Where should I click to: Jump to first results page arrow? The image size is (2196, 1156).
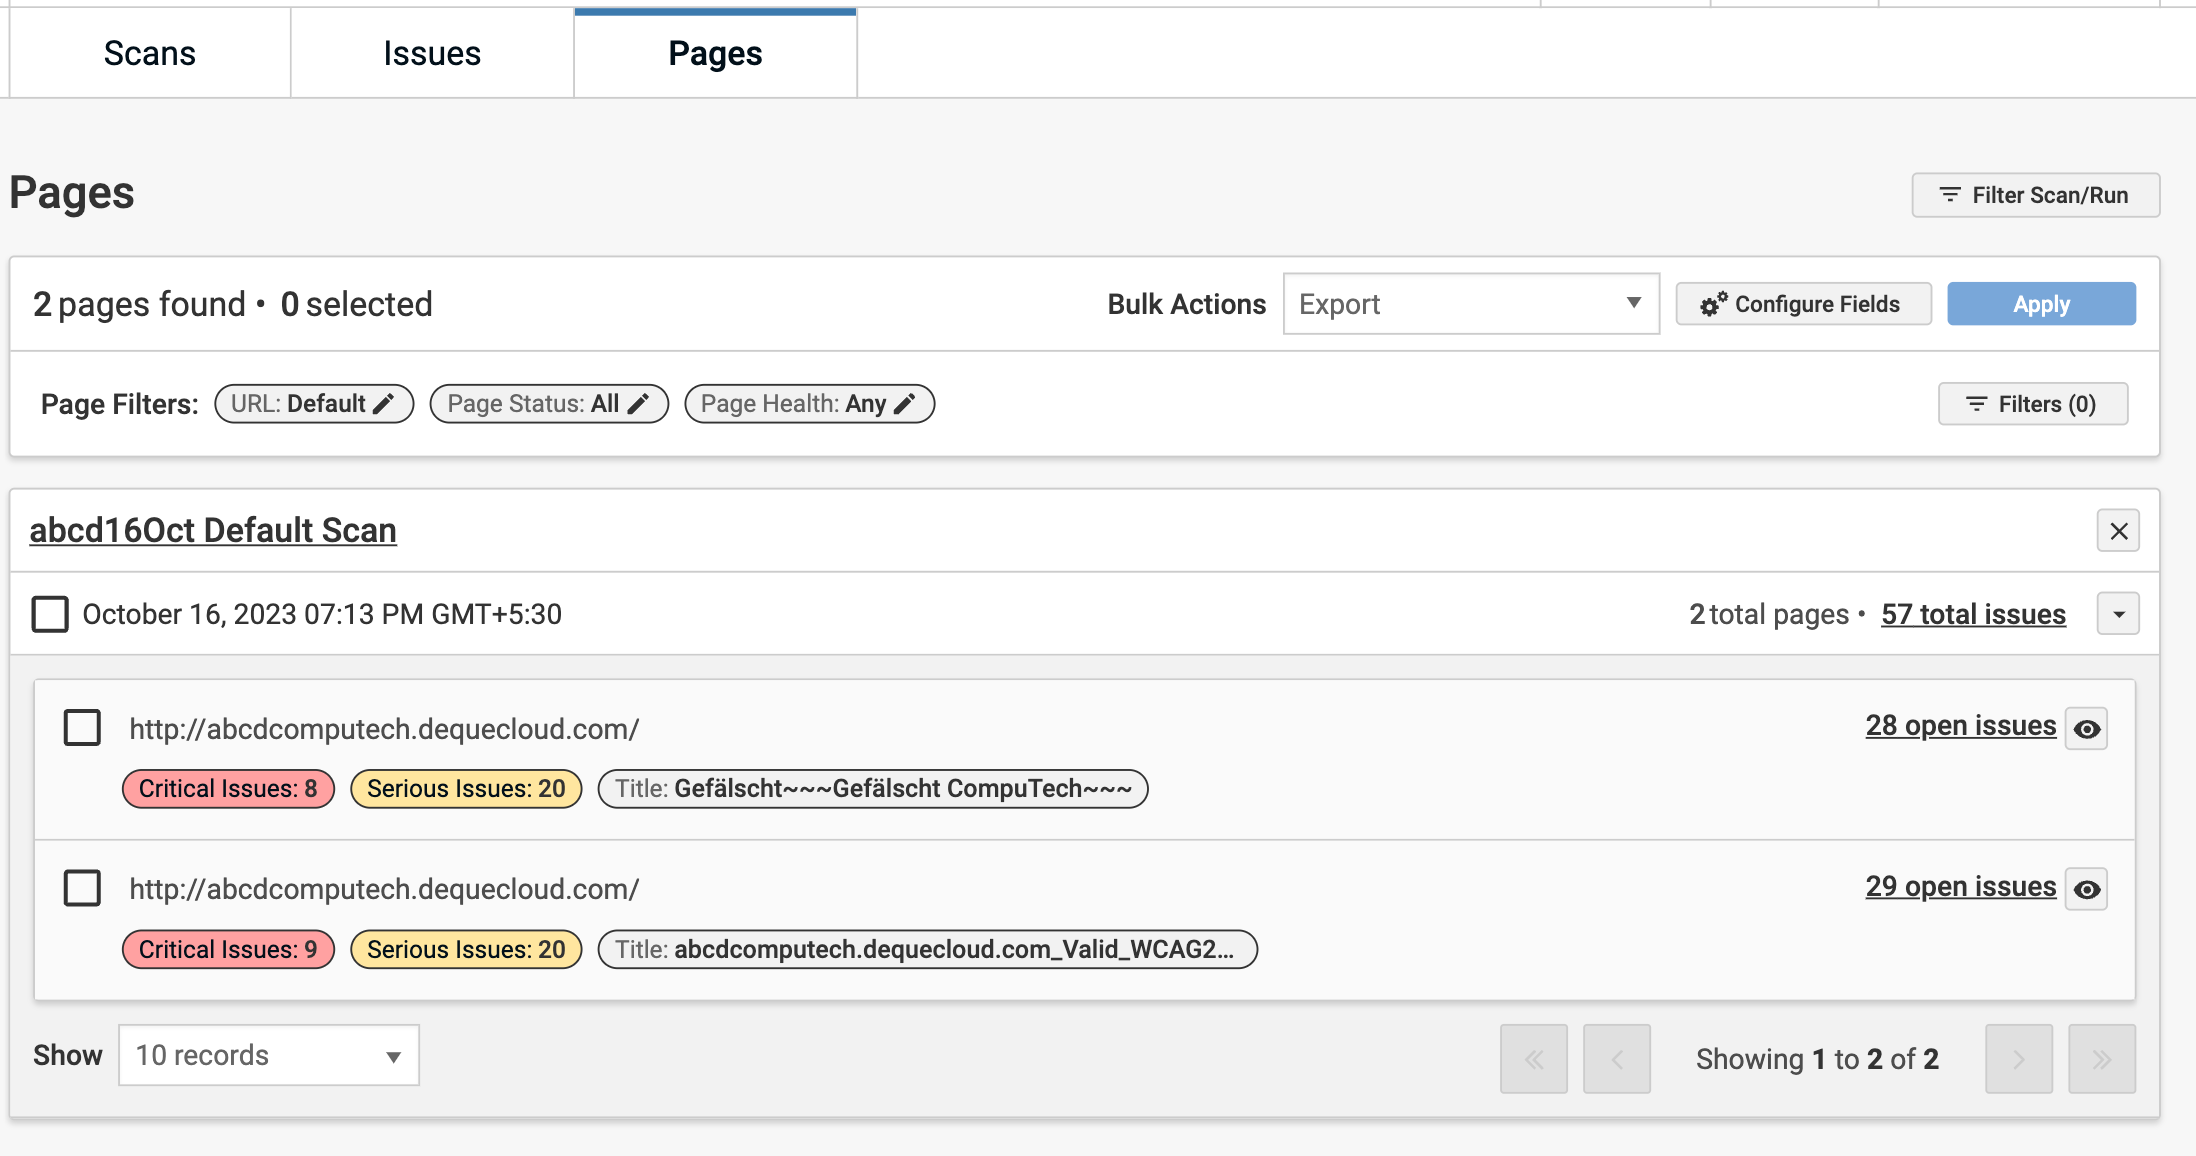pyautogui.click(x=1533, y=1059)
